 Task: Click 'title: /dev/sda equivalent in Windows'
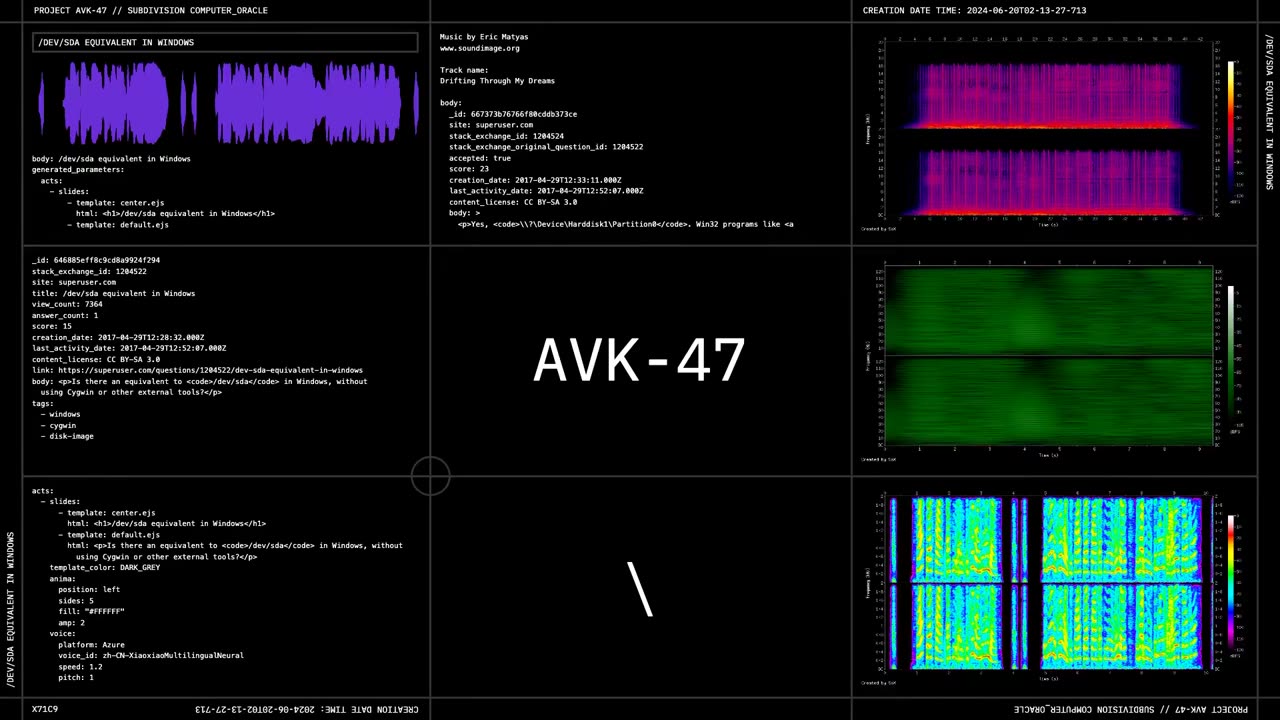point(113,293)
